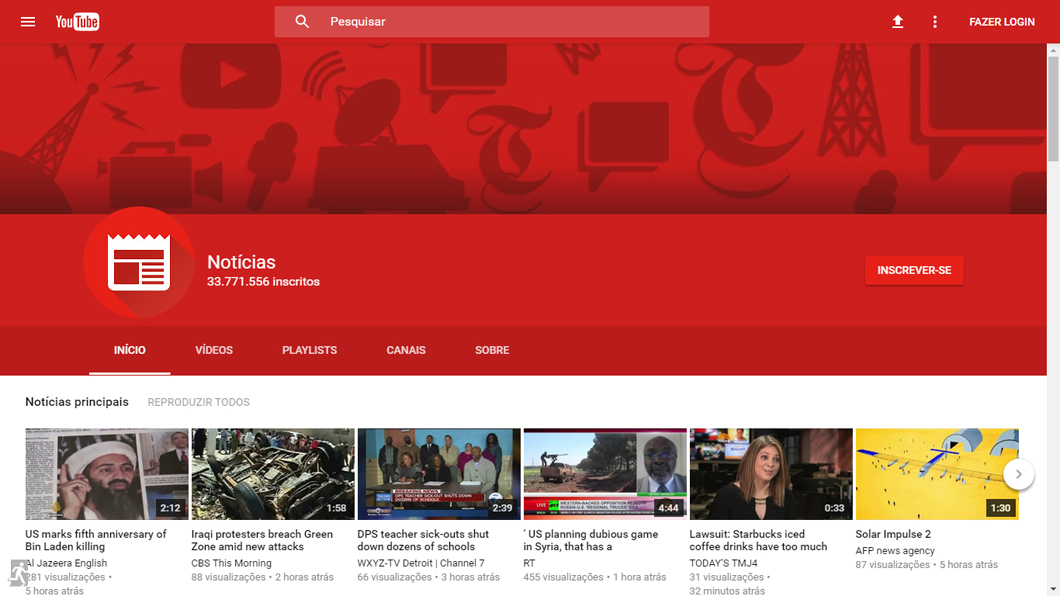This screenshot has width=1060, height=596.
Task: Click the vertical page scrollbar thumb
Action: (1053, 109)
